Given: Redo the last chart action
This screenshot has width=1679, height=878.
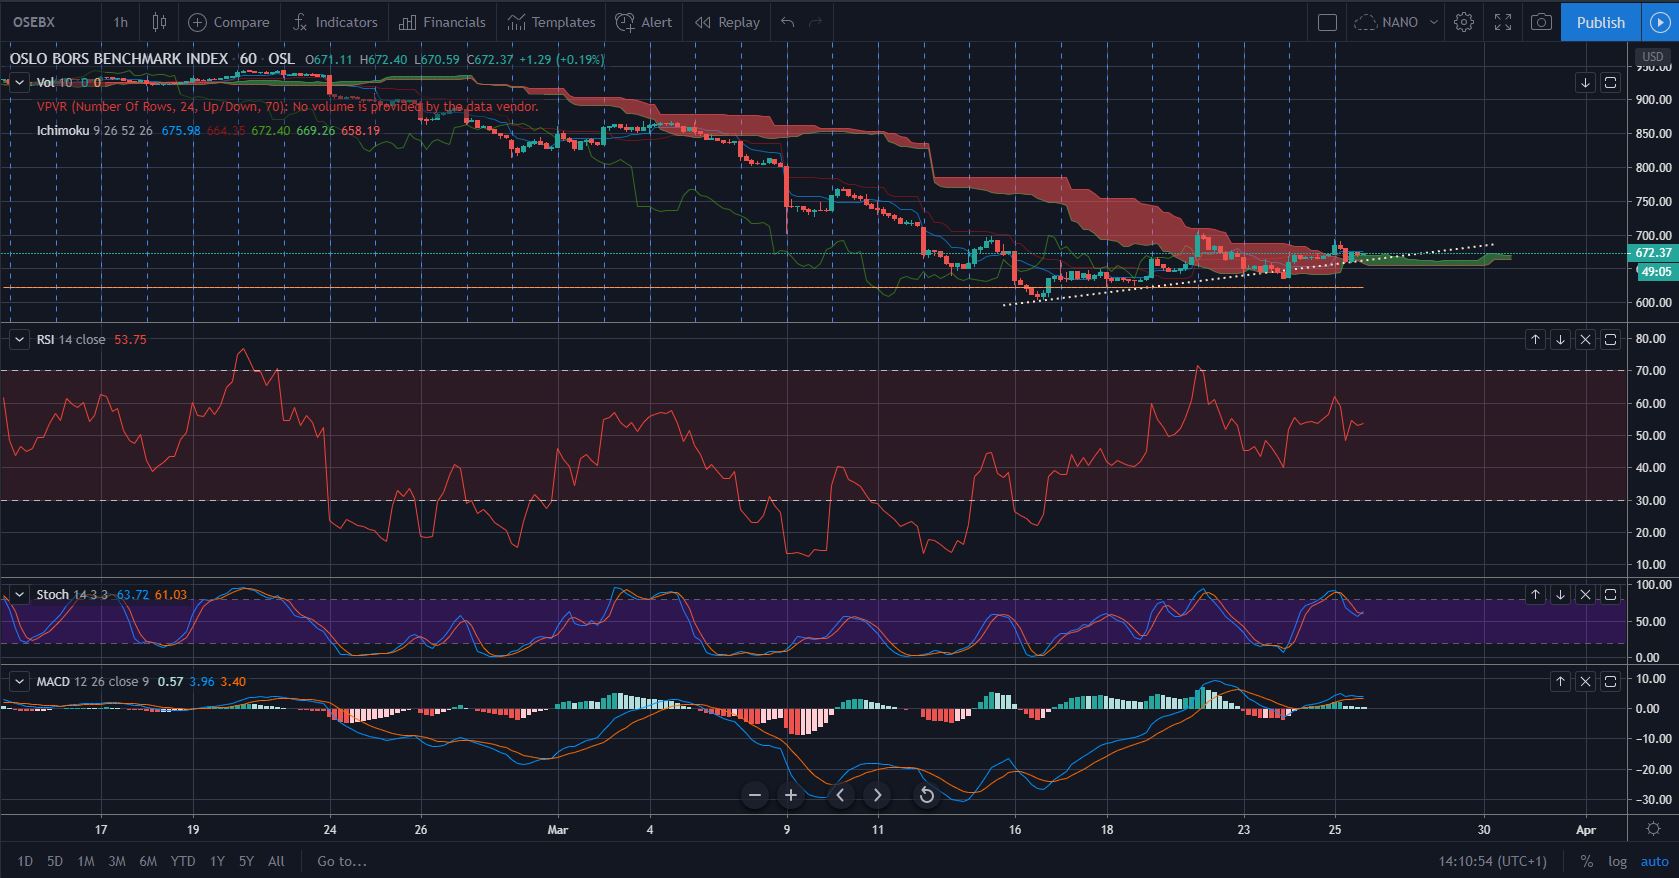Looking at the screenshot, I should point(815,22).
